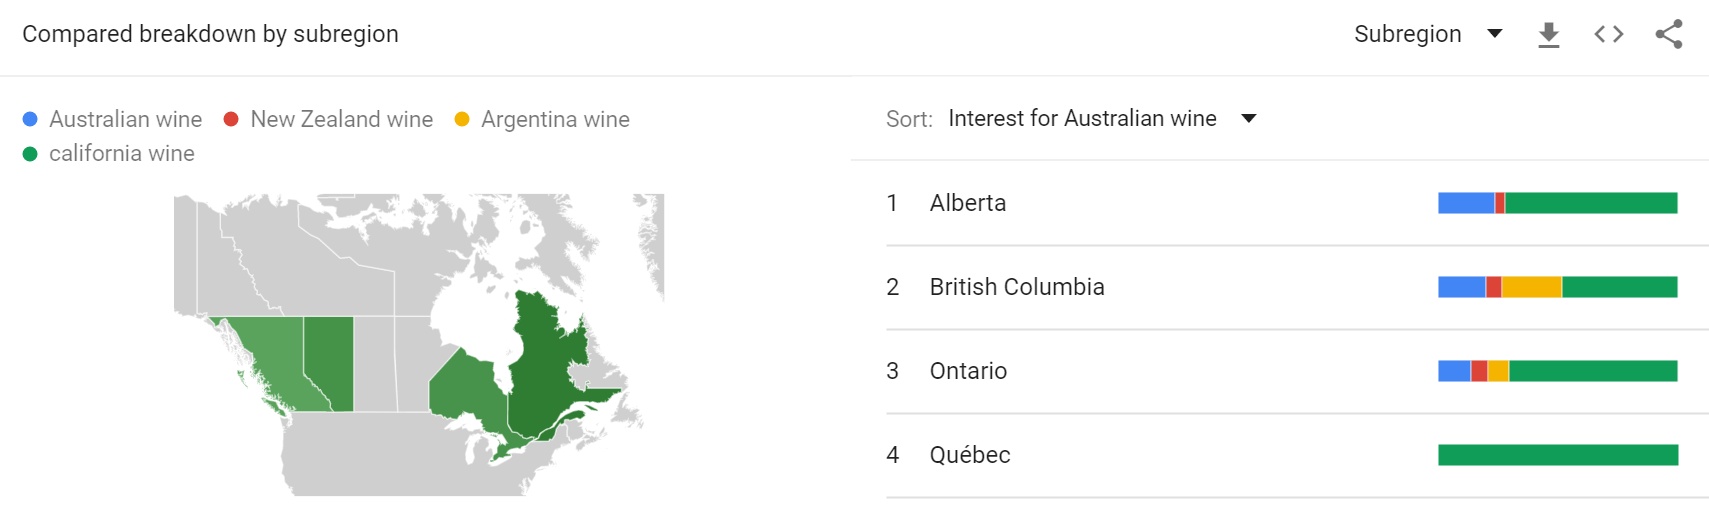Viewport: 1709px width, 508px height.
Task: Click Québec's green interest bar
Action: pyautogui.click(x=1557, y=455)
